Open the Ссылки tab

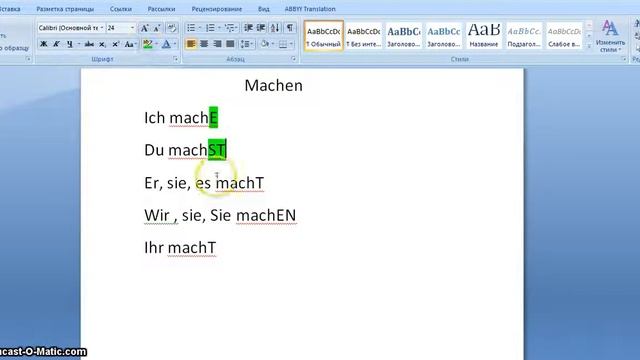click(121, 9)
